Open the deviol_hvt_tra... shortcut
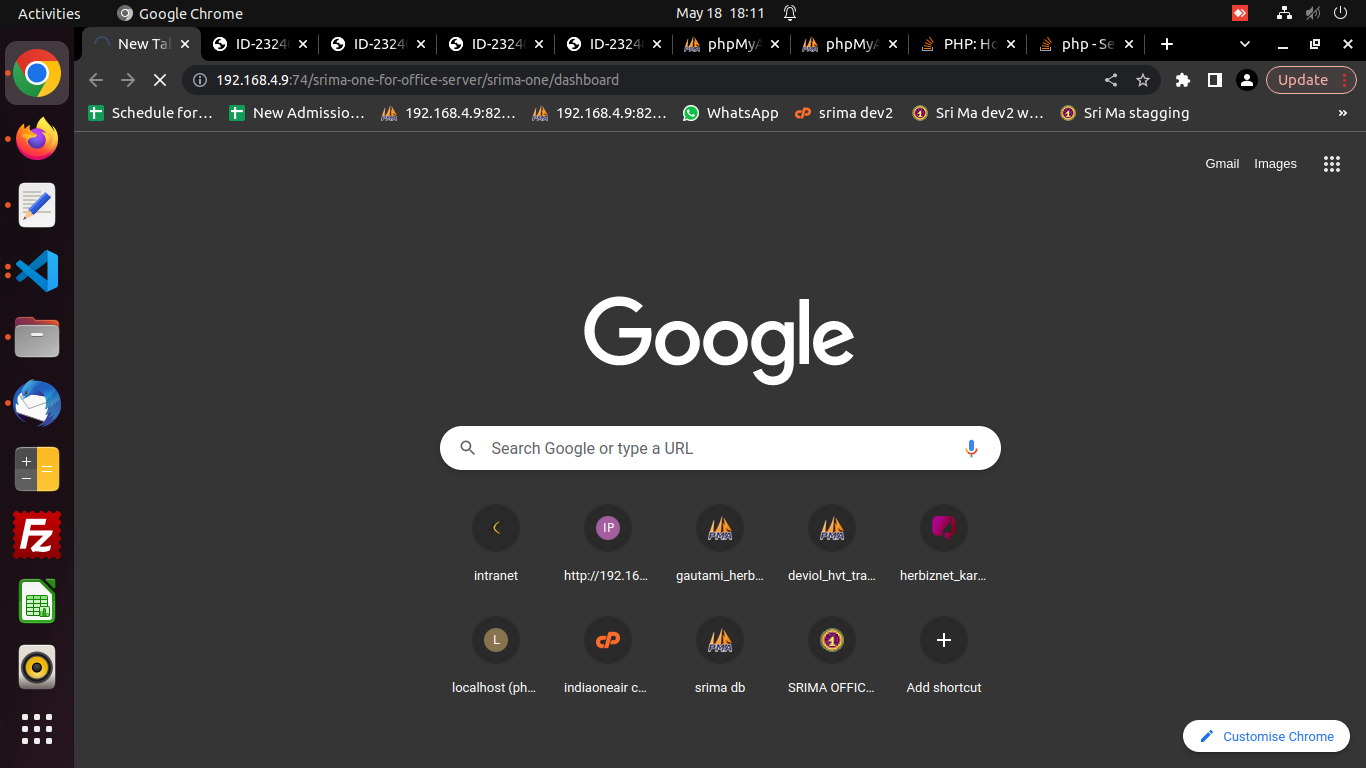1366x768 pixels. click(832, 543)
